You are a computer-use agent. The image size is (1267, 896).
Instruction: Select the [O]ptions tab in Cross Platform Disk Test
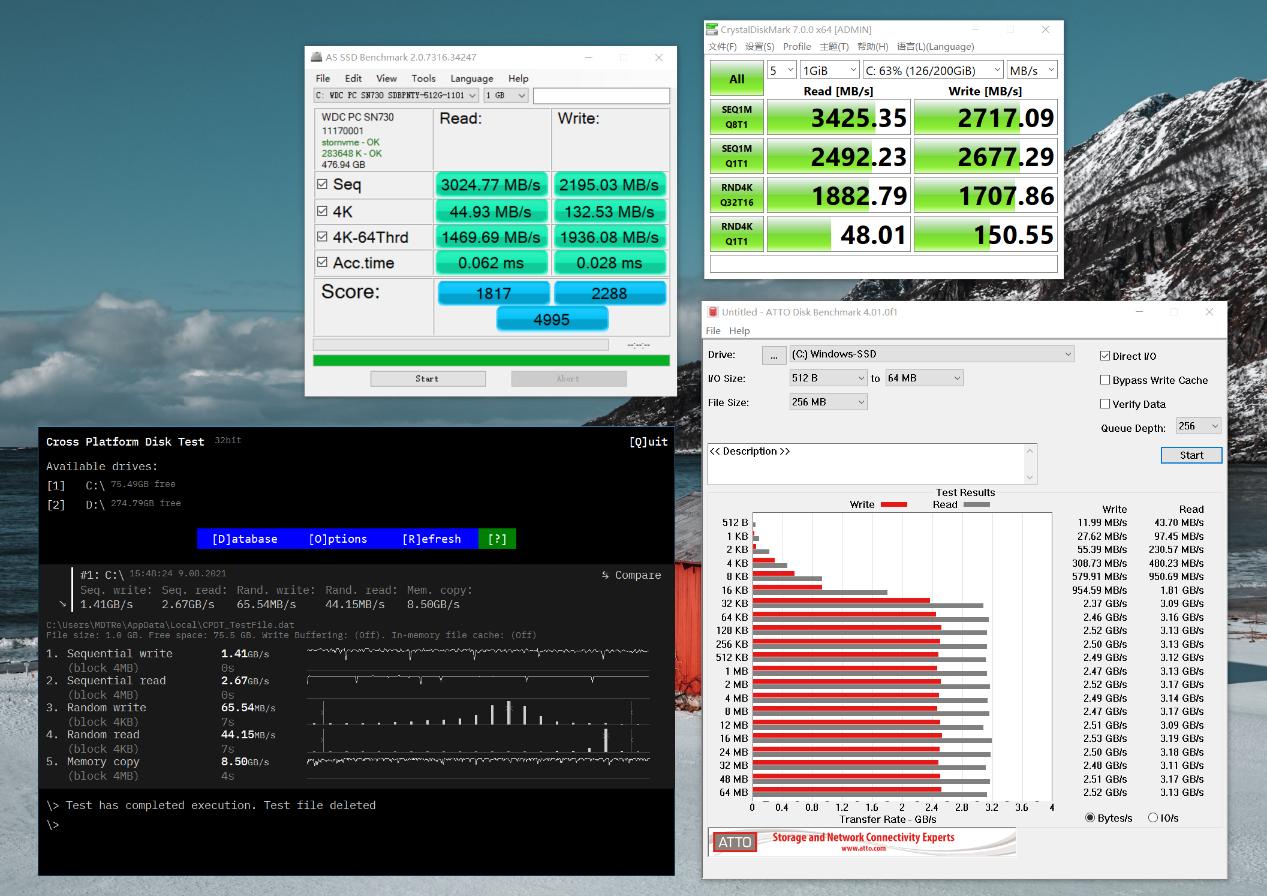[x=338, y=538]
